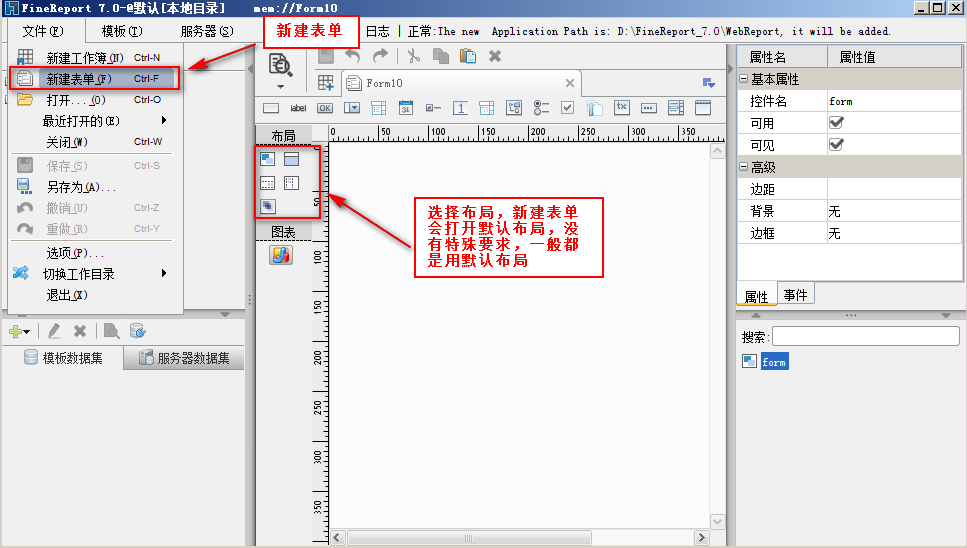Select the number field widget icon
The width and height of the screenshot is (967, 548).
[x=459, y=108]
